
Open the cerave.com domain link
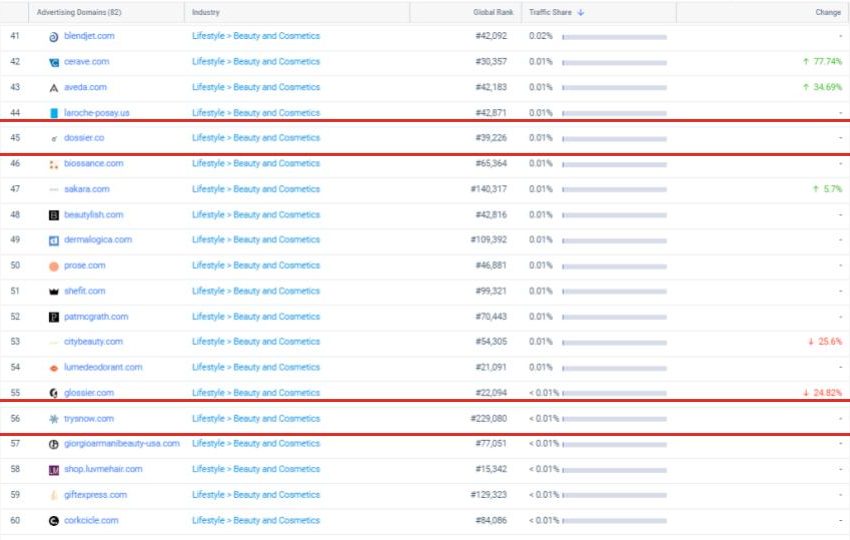(86, 61)
